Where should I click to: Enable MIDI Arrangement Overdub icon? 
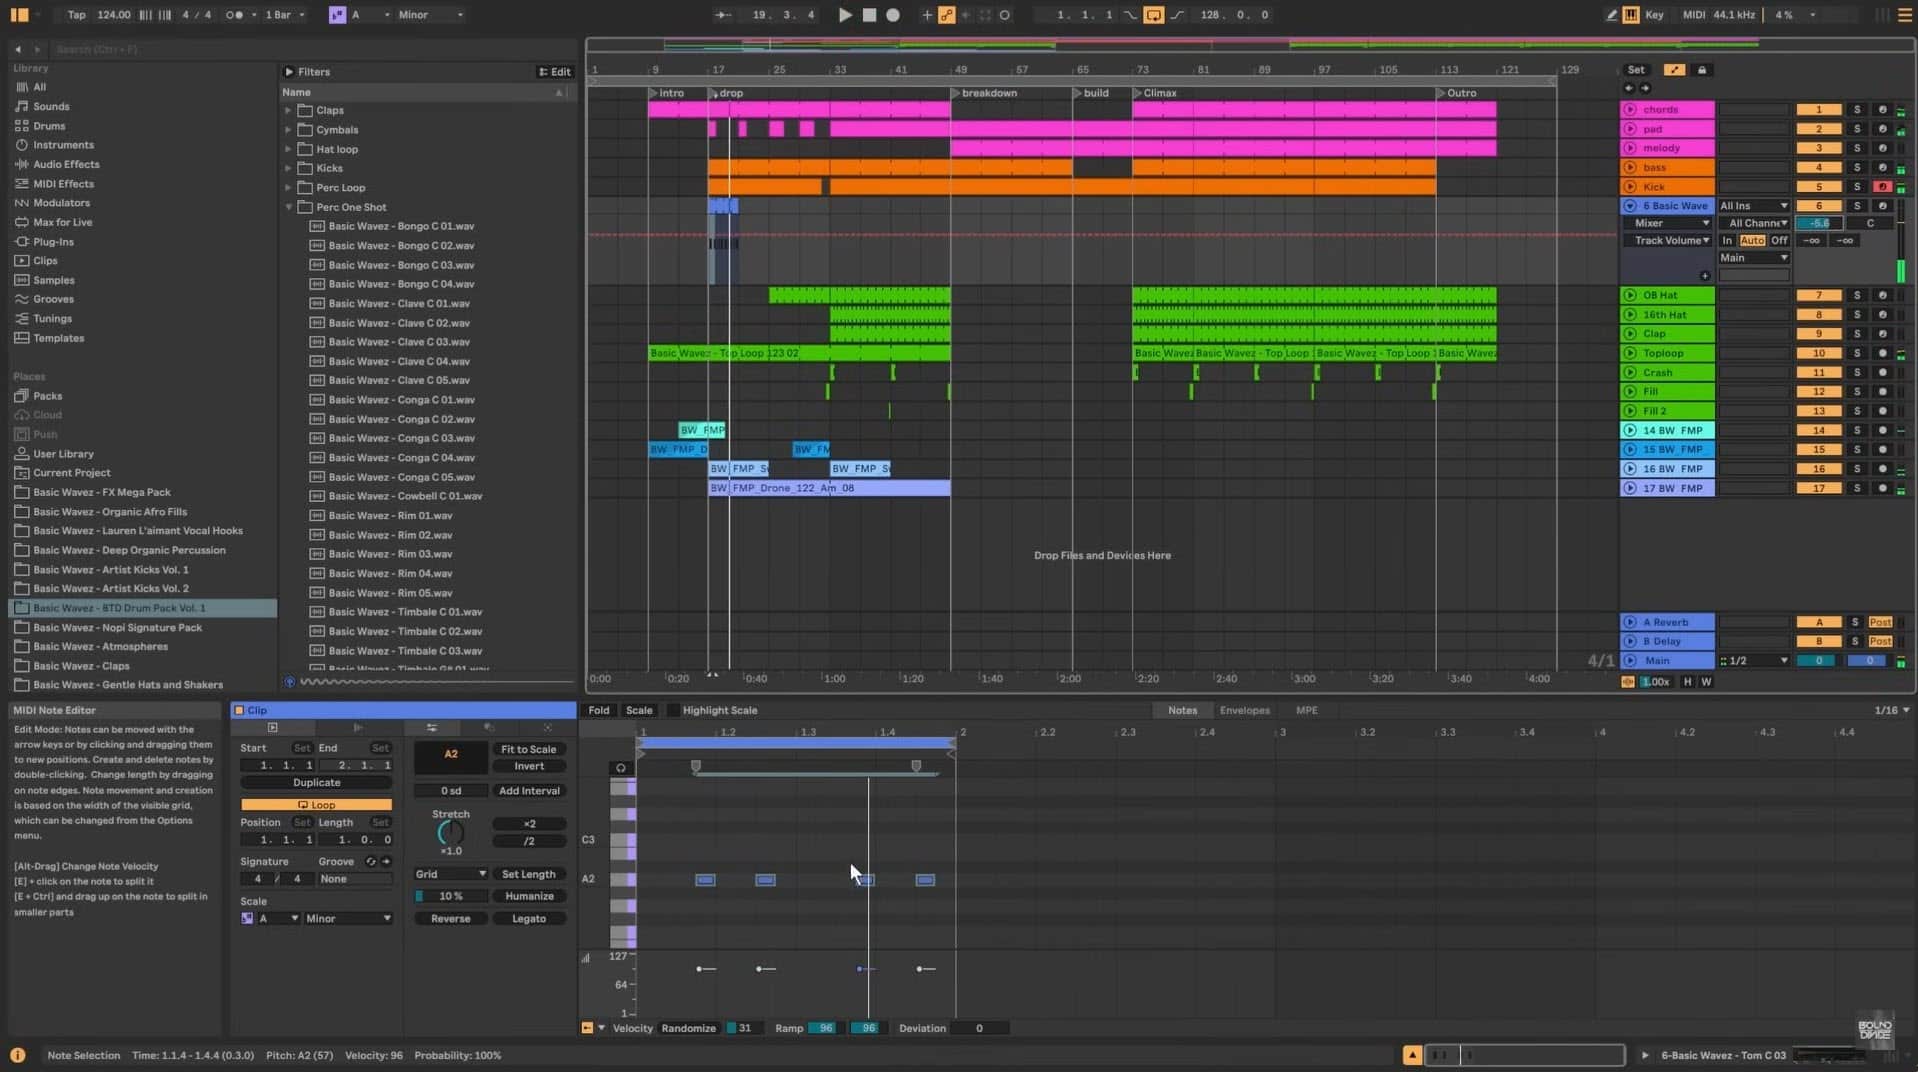coord(946,15)
